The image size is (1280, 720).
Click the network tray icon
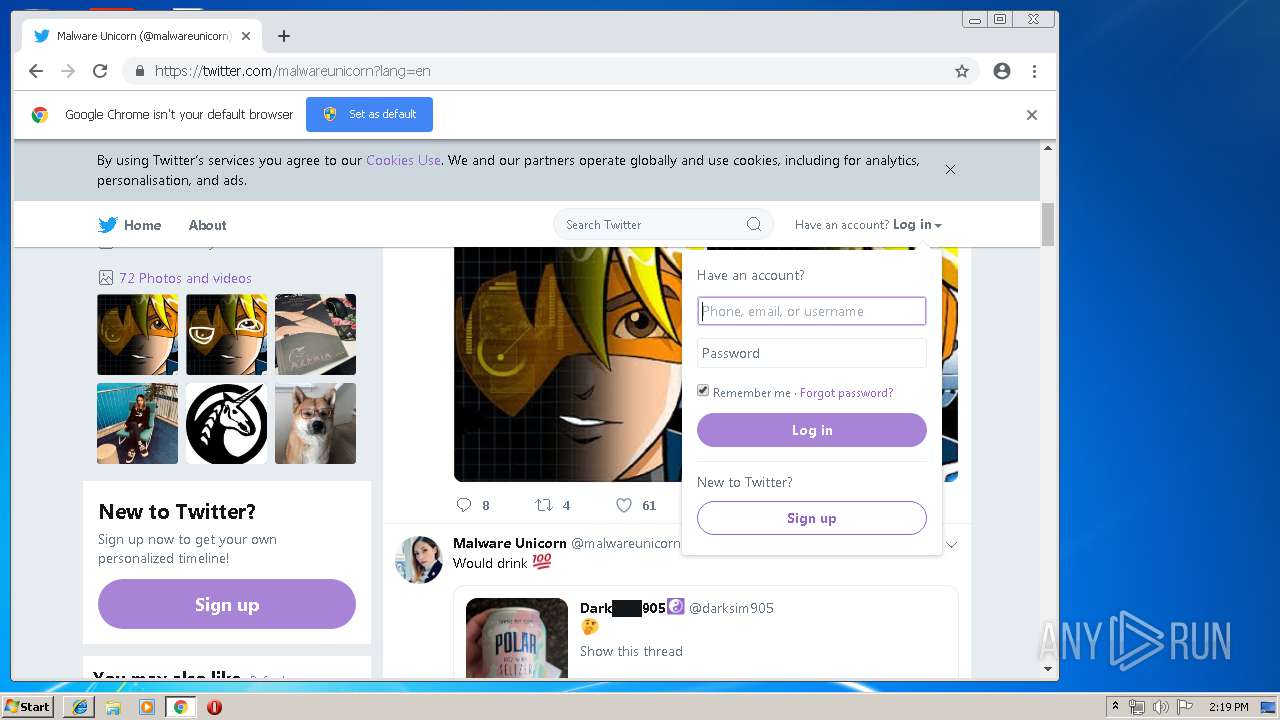pos(1137,707)
